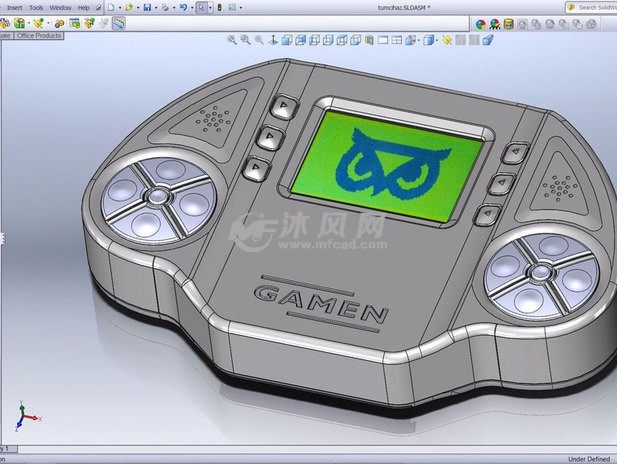Click the color wheel appearance icon
Viewport: 617px width, 464px height.
pyautogui.click(x=481, y=23)
